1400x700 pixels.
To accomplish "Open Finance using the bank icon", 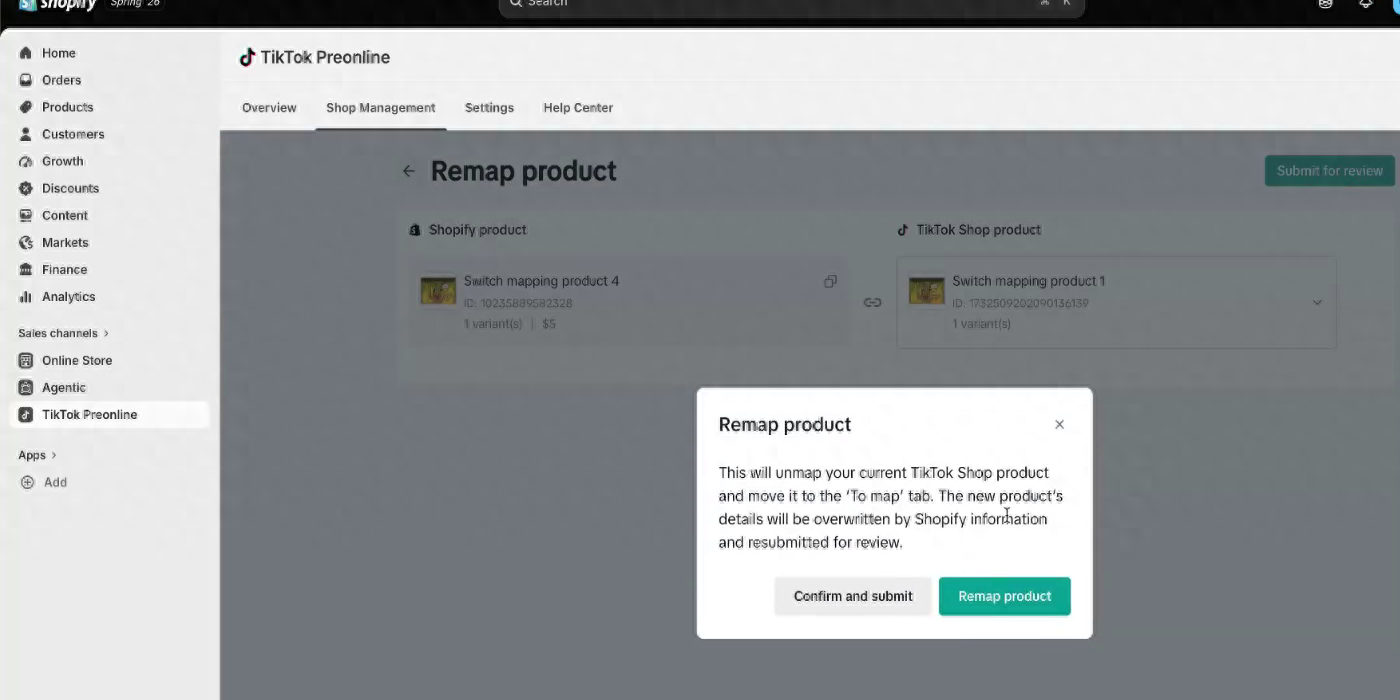I will pyautogui.click(x=26, y=269).
